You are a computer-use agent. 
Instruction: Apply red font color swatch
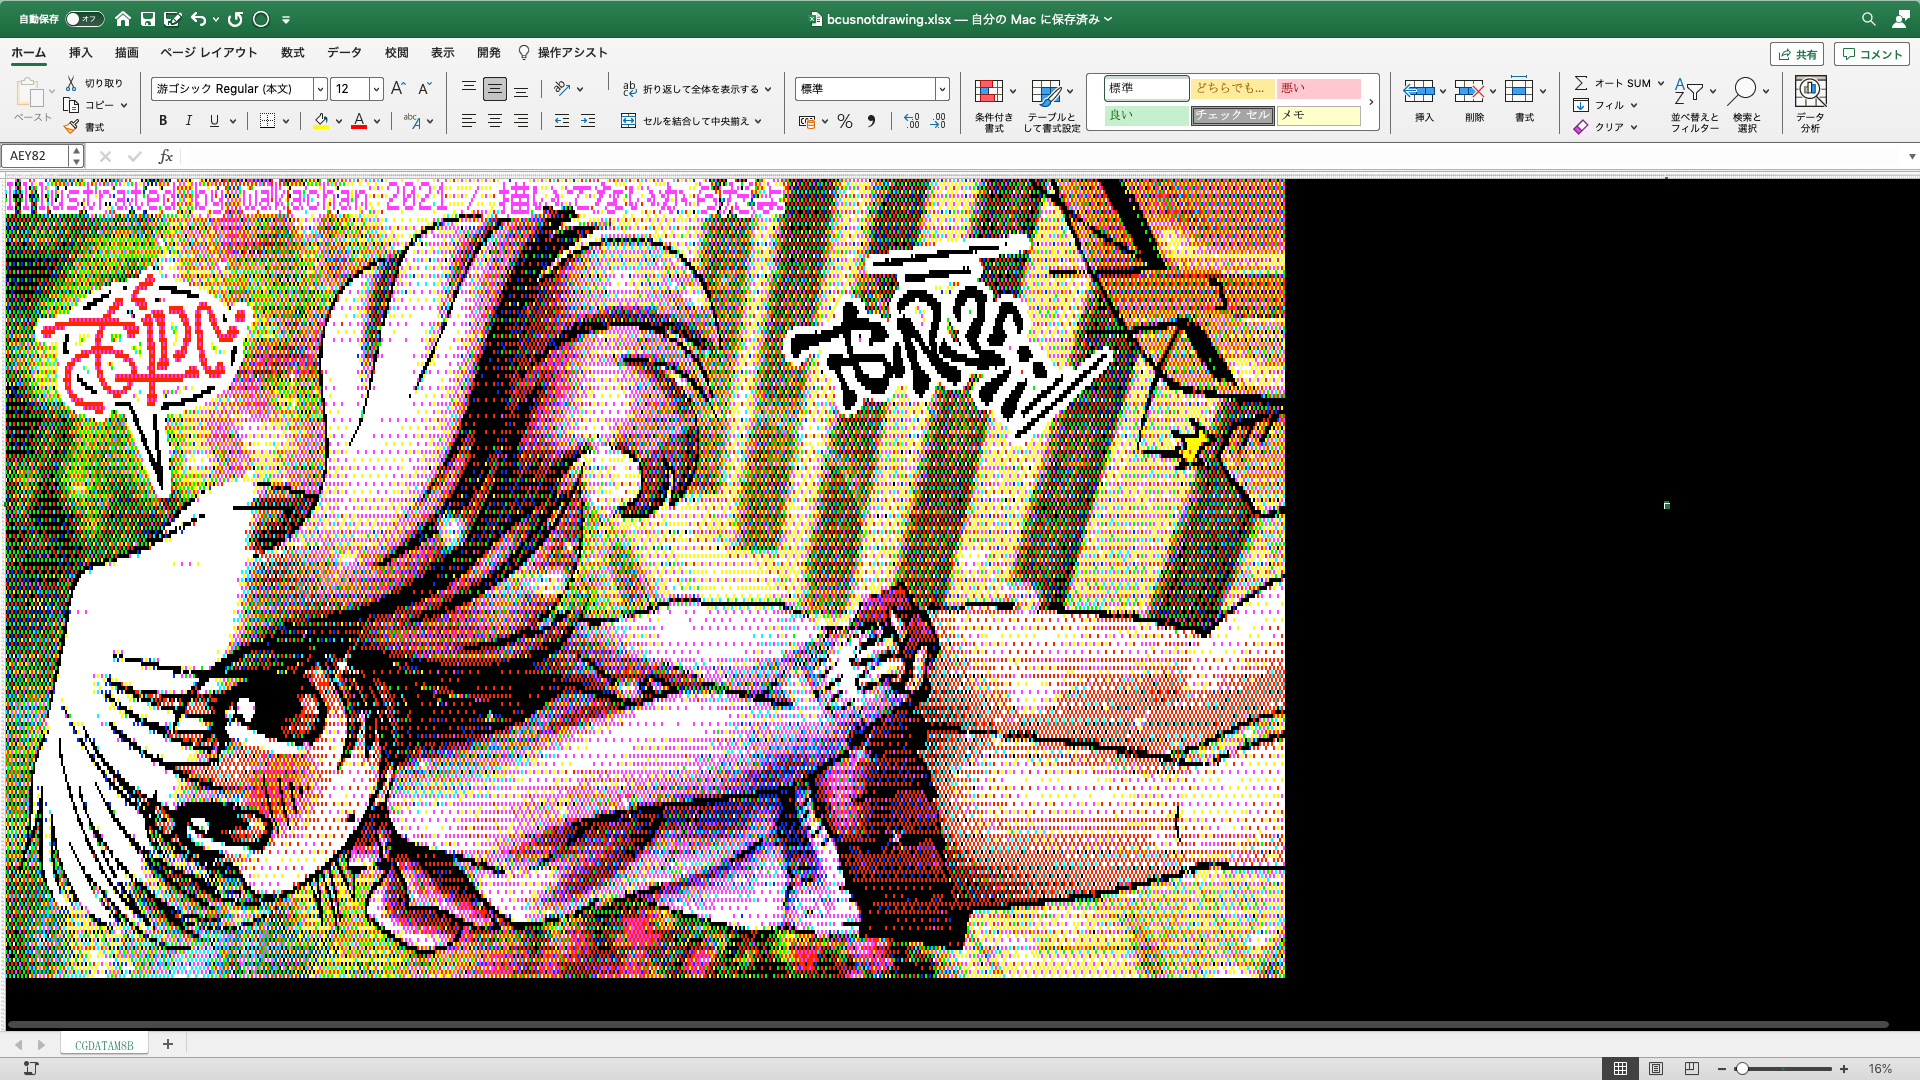pyautogui.click(x=359, y=121)
